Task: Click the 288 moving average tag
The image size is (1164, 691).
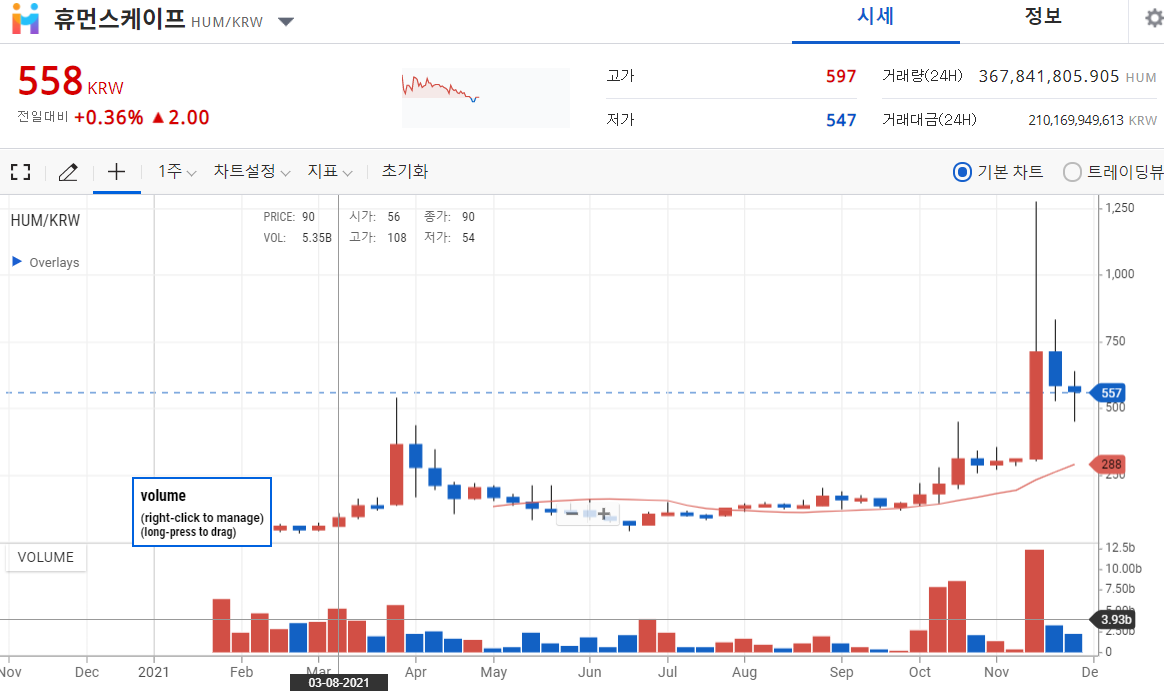Action: point(1109,465)
